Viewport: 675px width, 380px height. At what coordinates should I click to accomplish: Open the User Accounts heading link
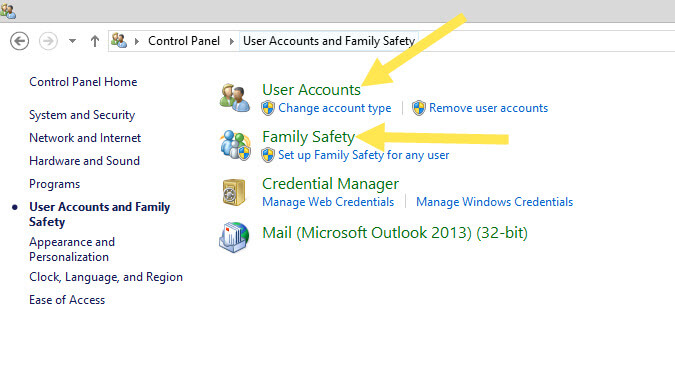coord(311,90)
